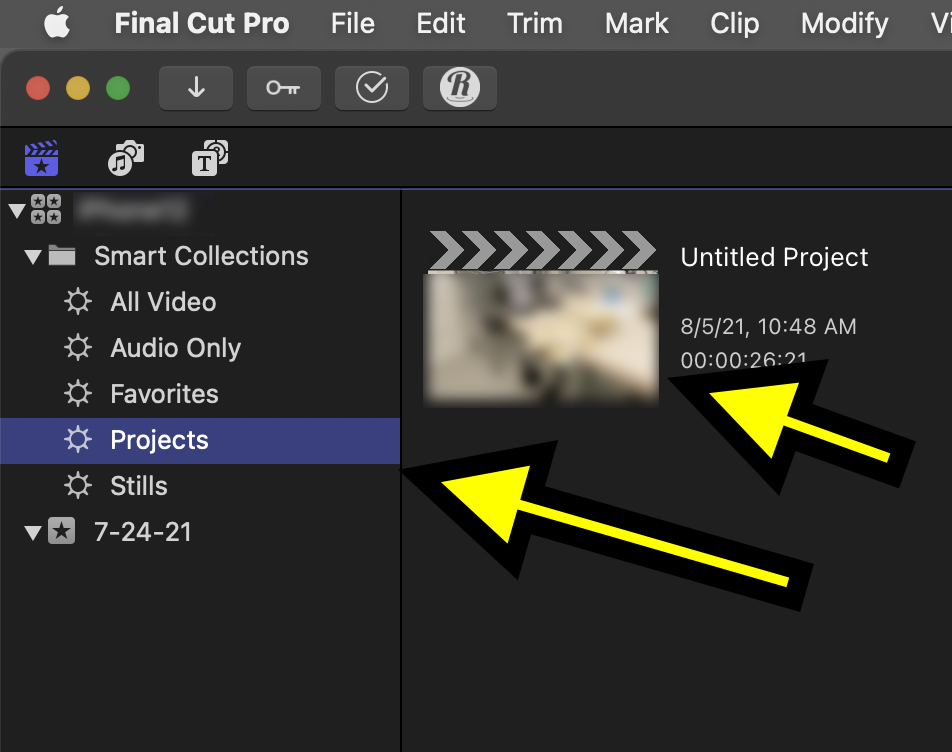Click the All Video gear icon
This screenshot has height=752, width=952.
pos(78,302)
